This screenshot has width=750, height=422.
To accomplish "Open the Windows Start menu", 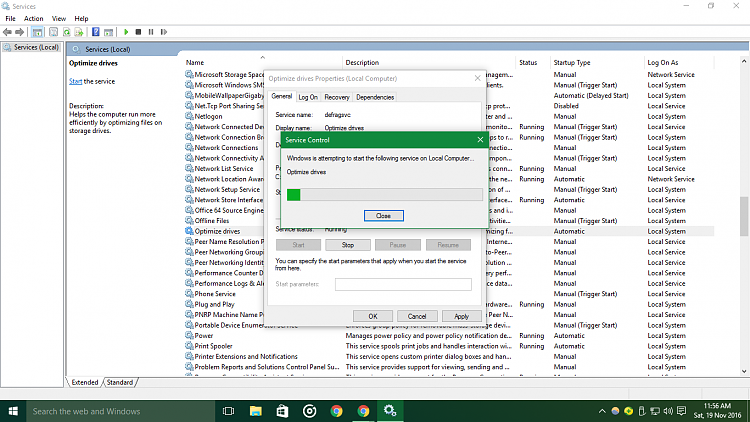I will coord(13,411).
